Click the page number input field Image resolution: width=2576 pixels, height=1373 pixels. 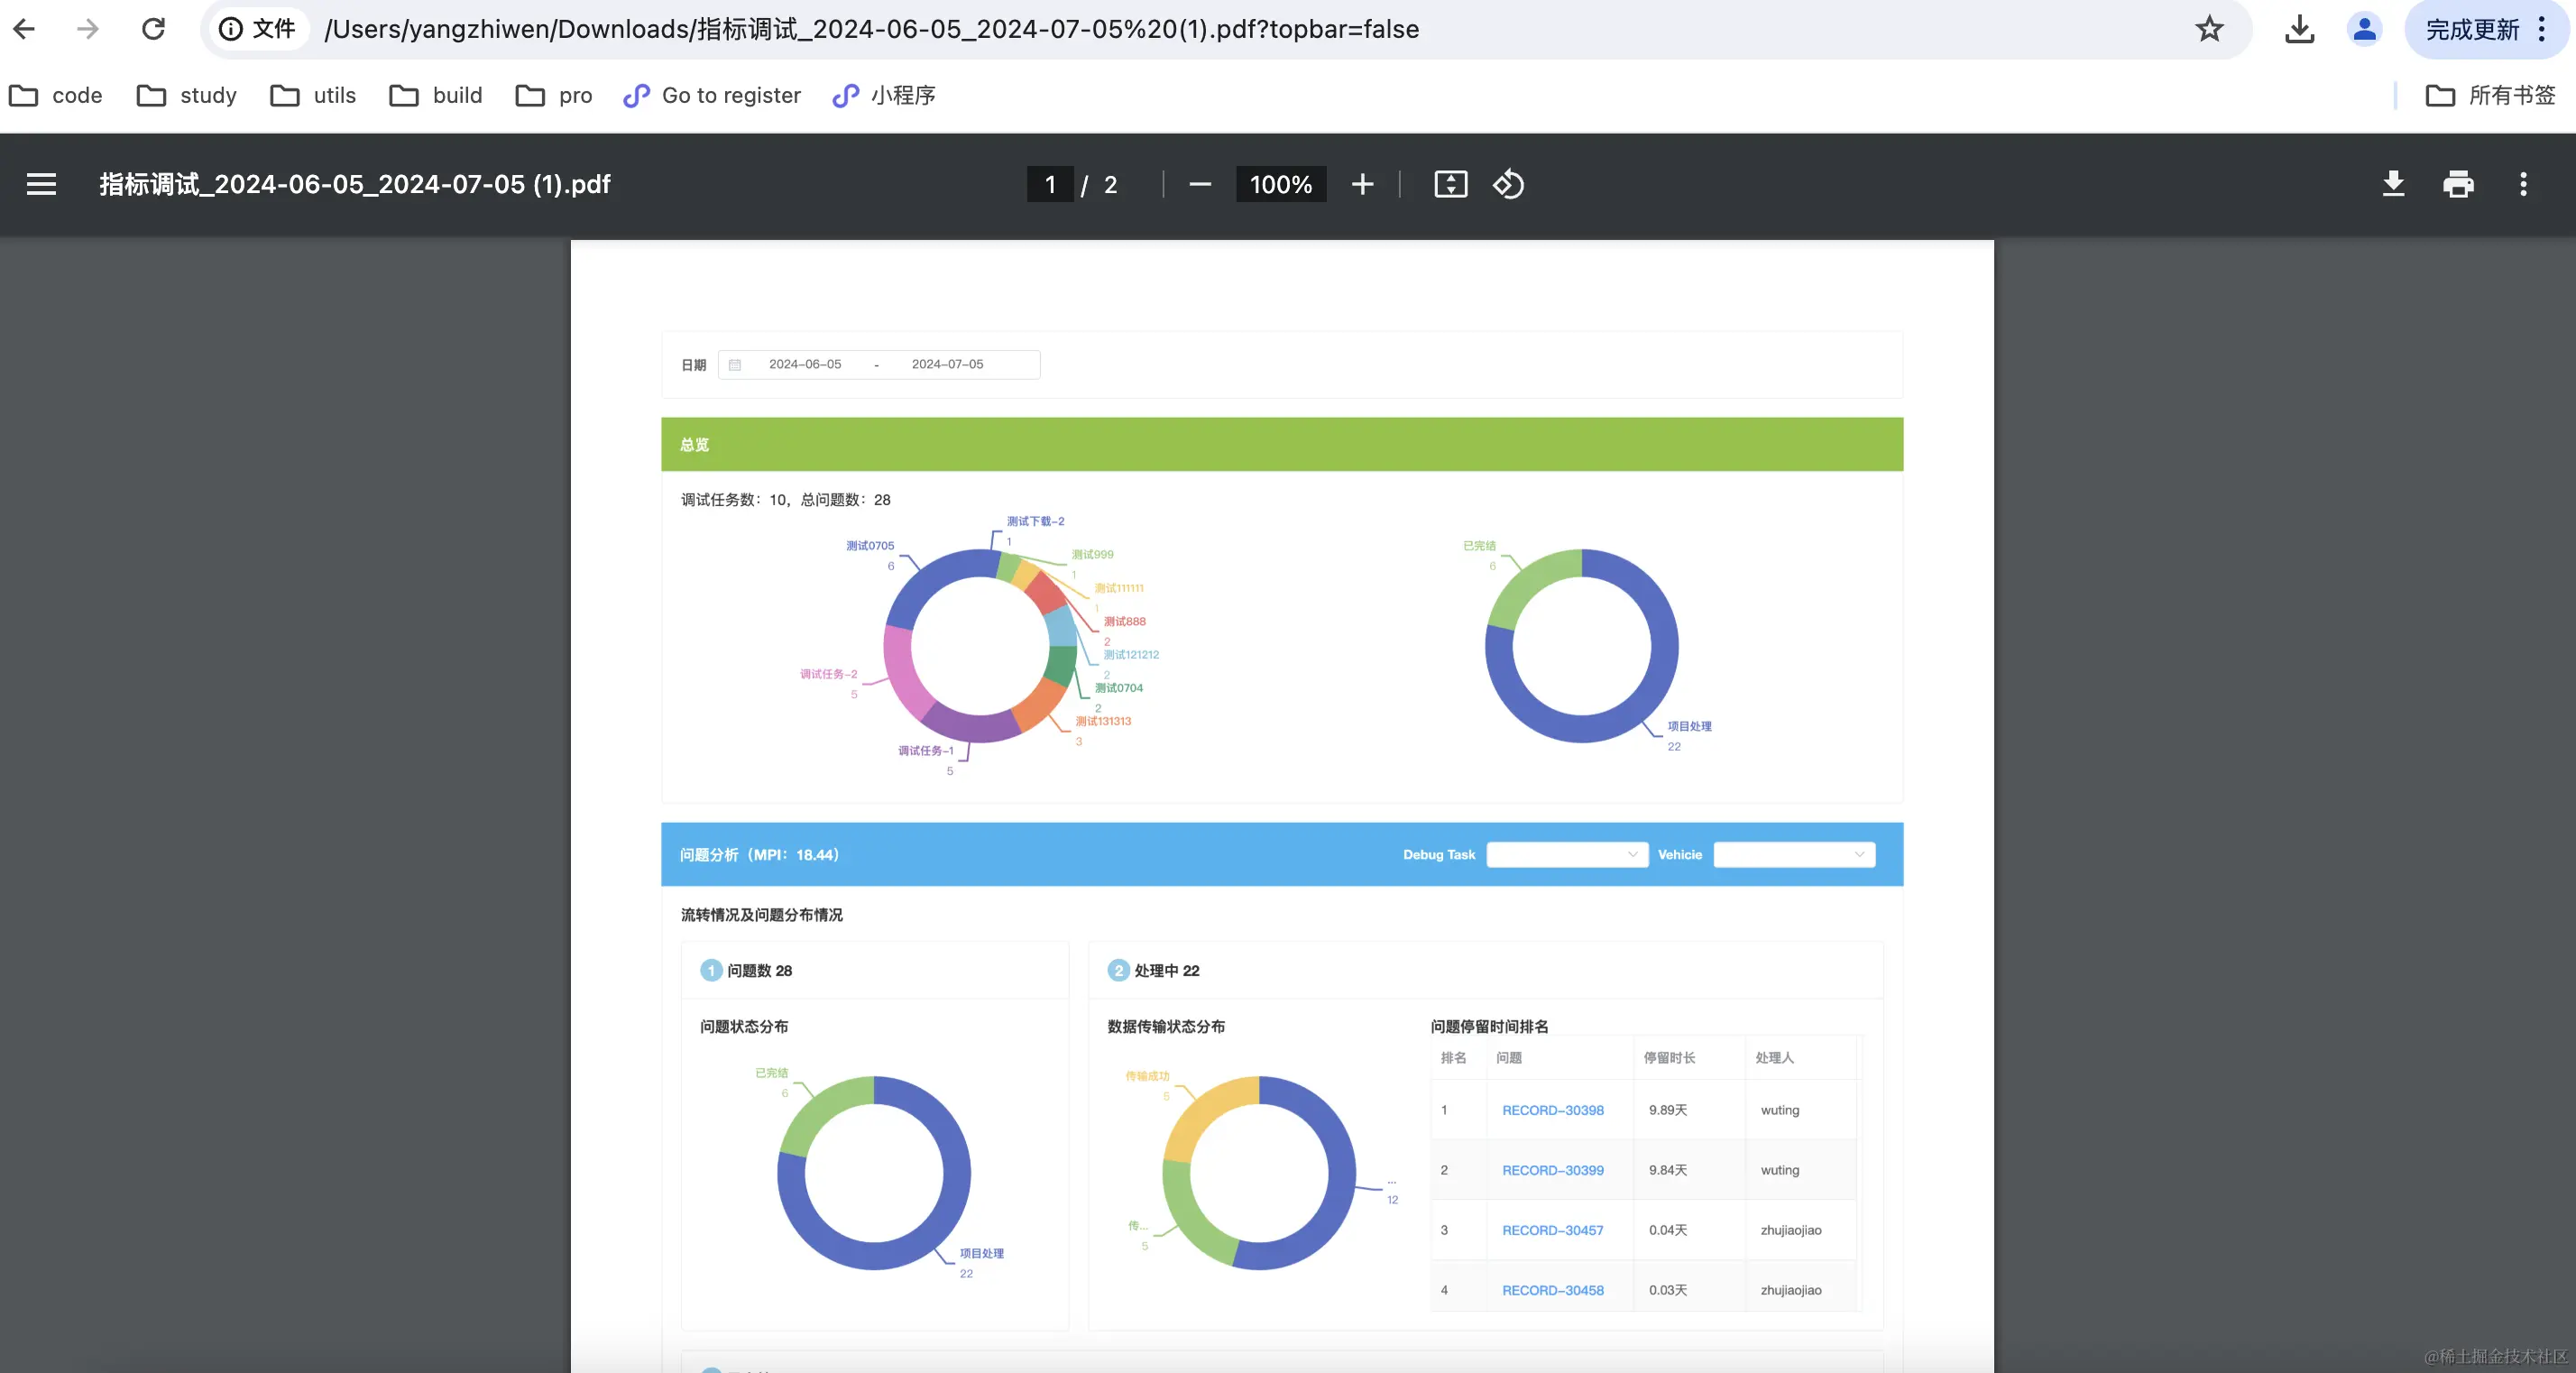1050,184
